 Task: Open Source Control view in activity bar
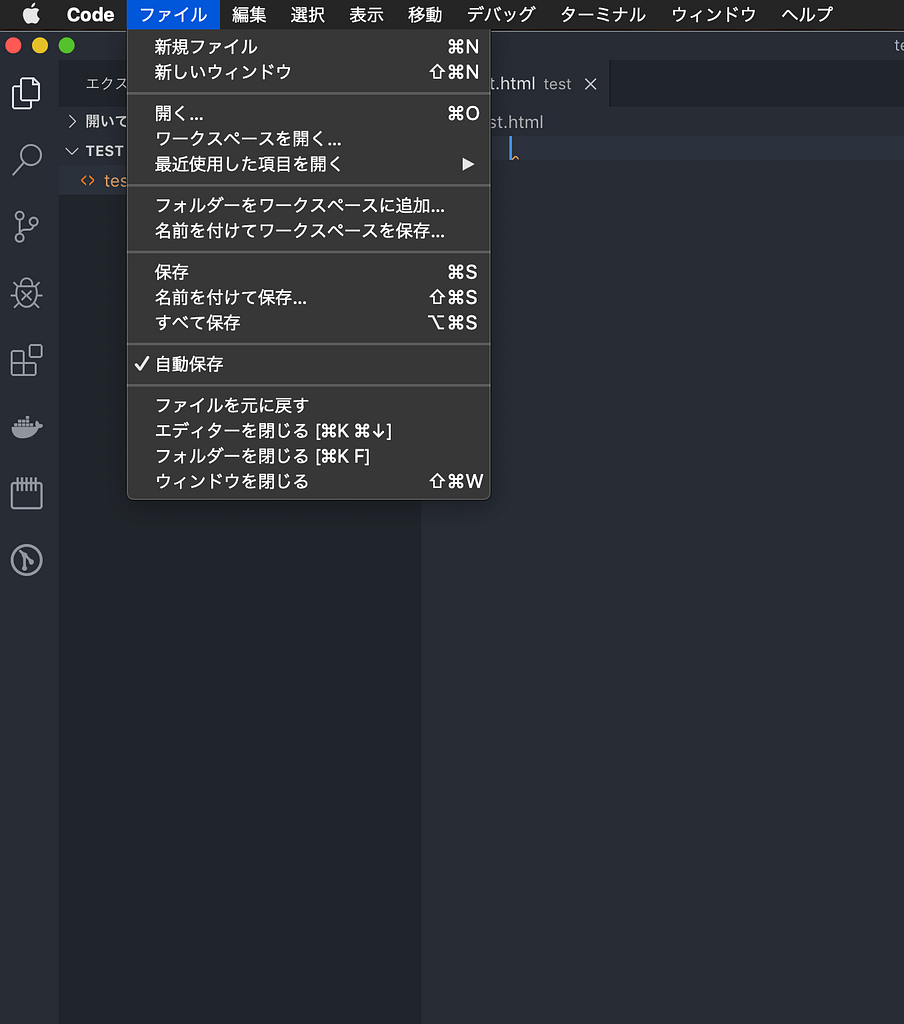click(26, 227)
